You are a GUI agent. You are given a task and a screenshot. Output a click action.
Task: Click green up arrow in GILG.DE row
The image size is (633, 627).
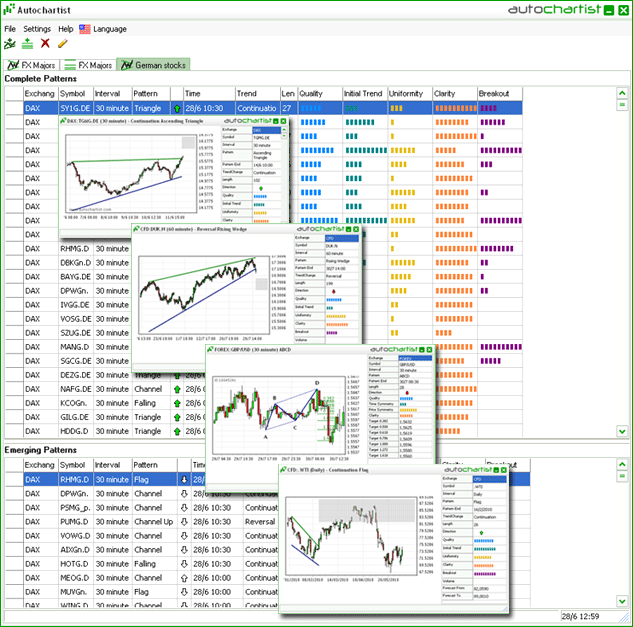177,417
